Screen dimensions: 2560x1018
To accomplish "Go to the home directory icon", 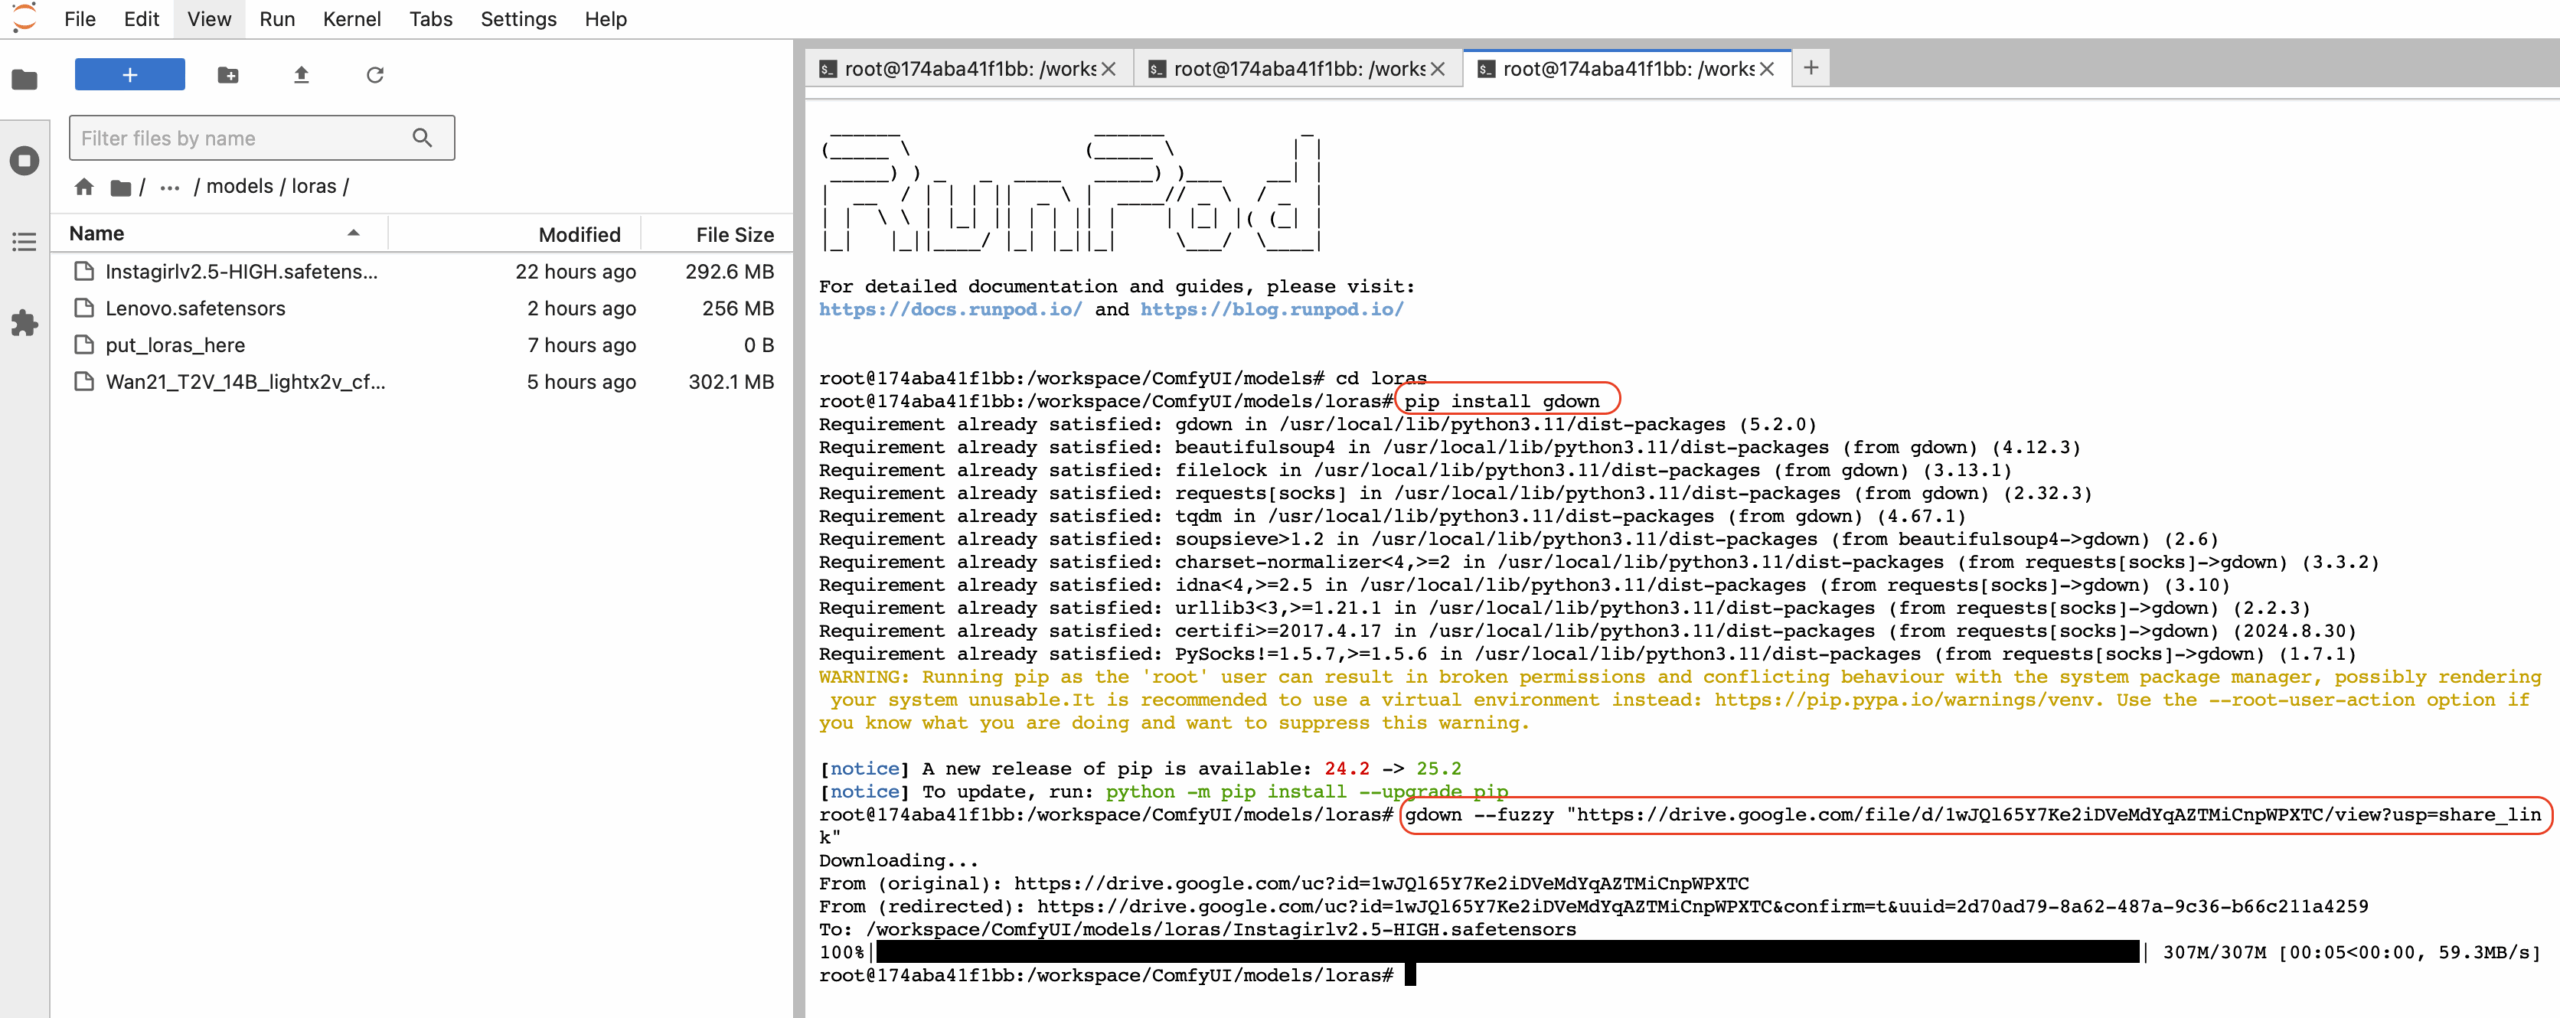I will coord(84,187).
